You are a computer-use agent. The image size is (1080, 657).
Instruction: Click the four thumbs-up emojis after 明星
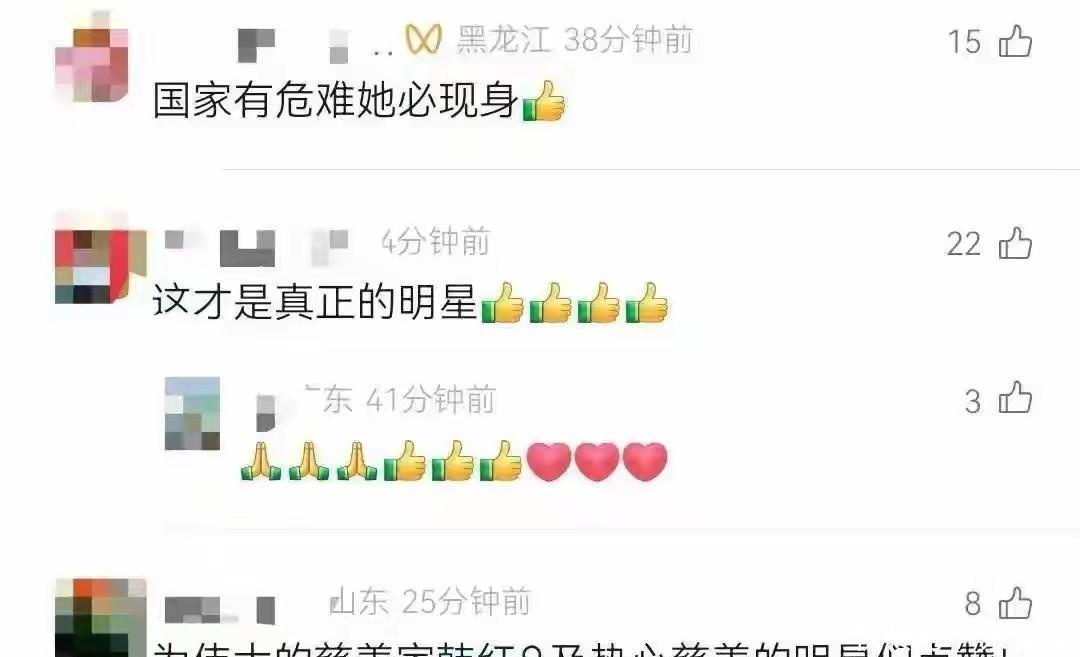(574, 302)
